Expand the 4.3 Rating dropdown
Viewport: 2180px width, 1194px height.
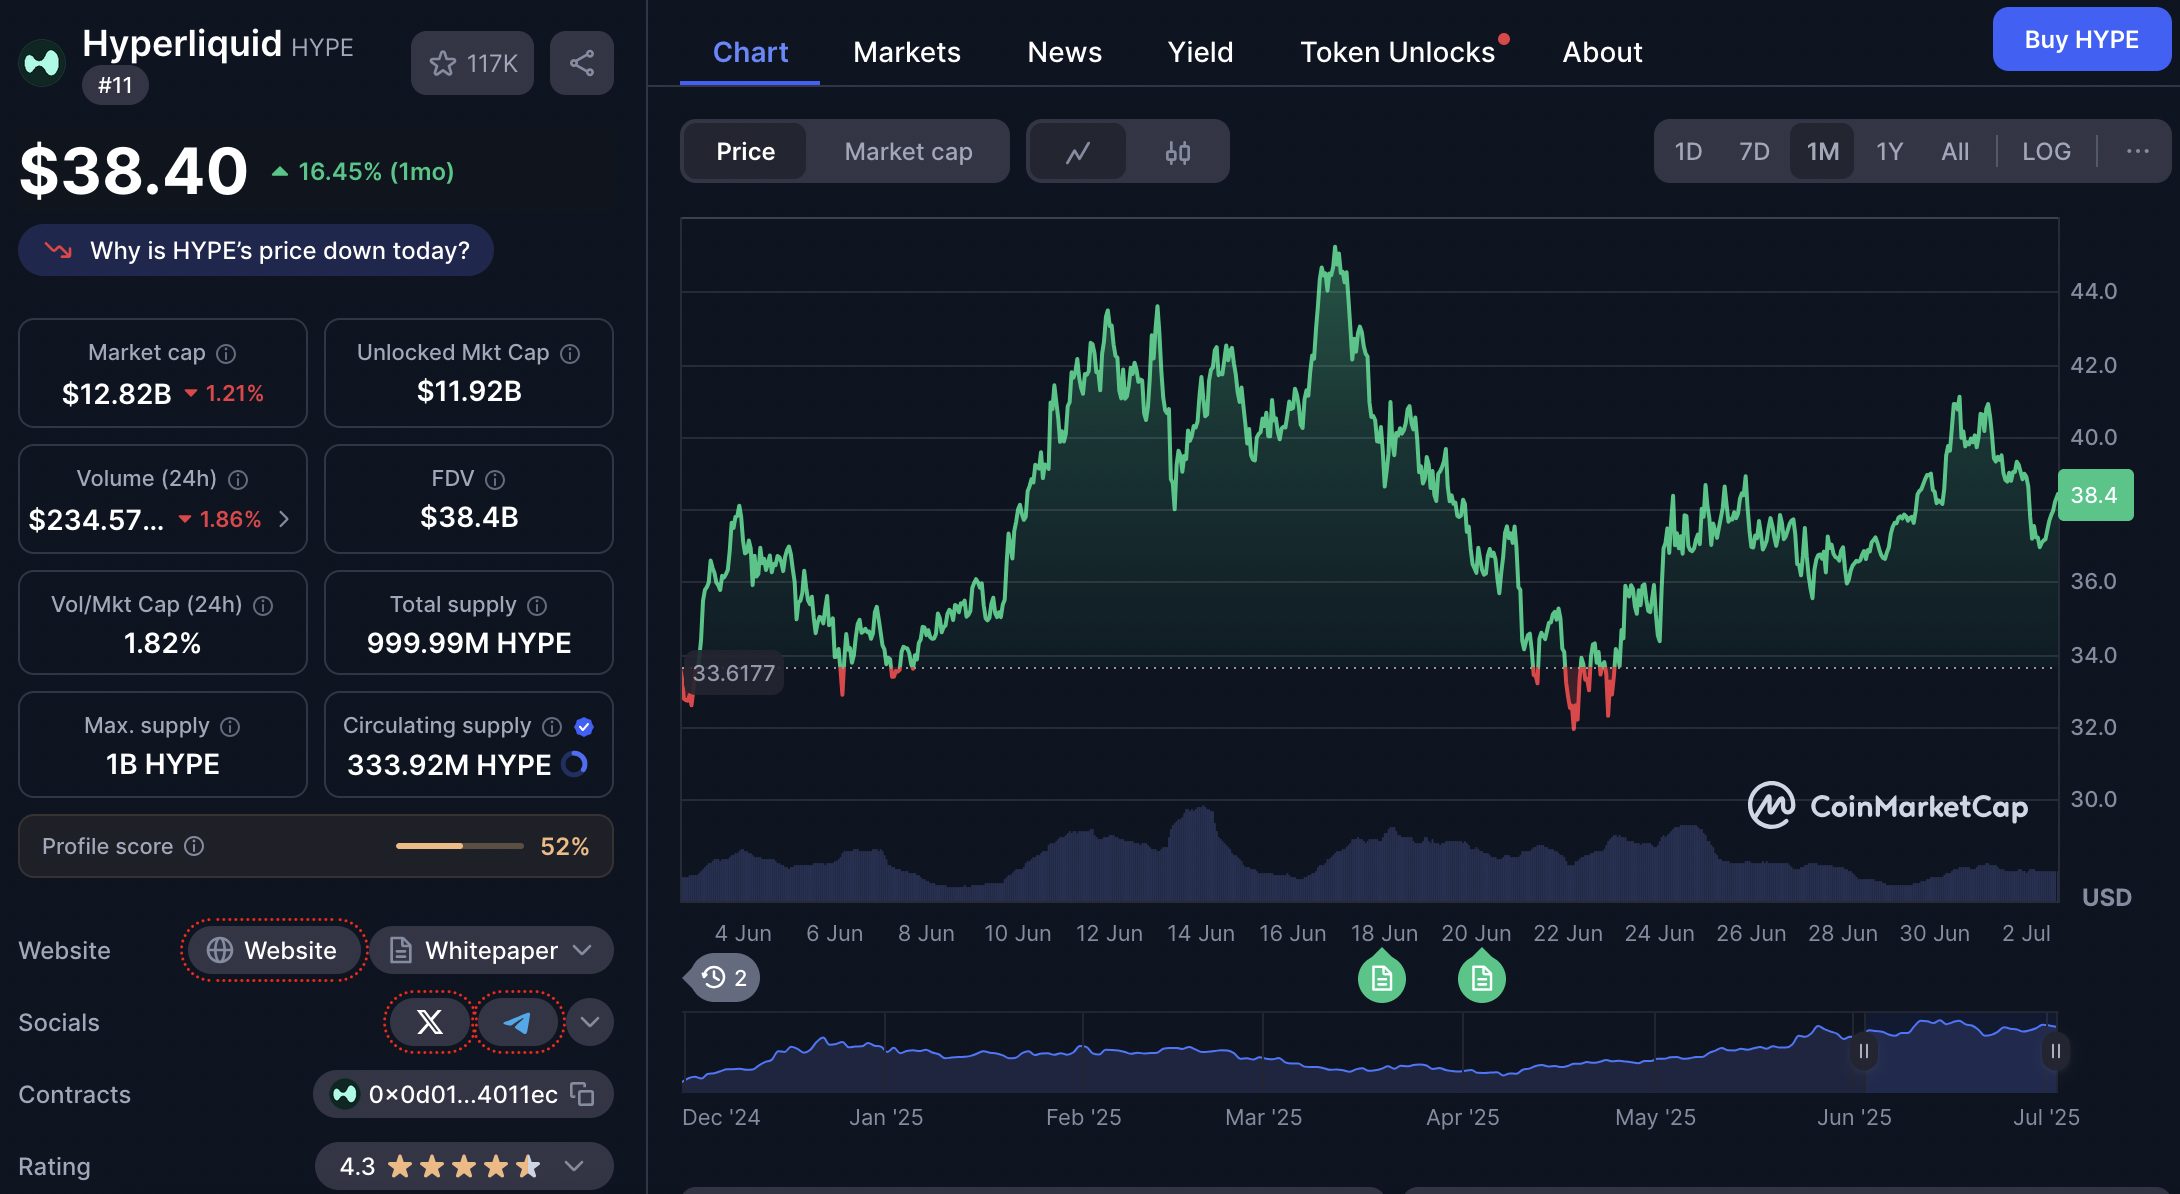point(464,1166)
